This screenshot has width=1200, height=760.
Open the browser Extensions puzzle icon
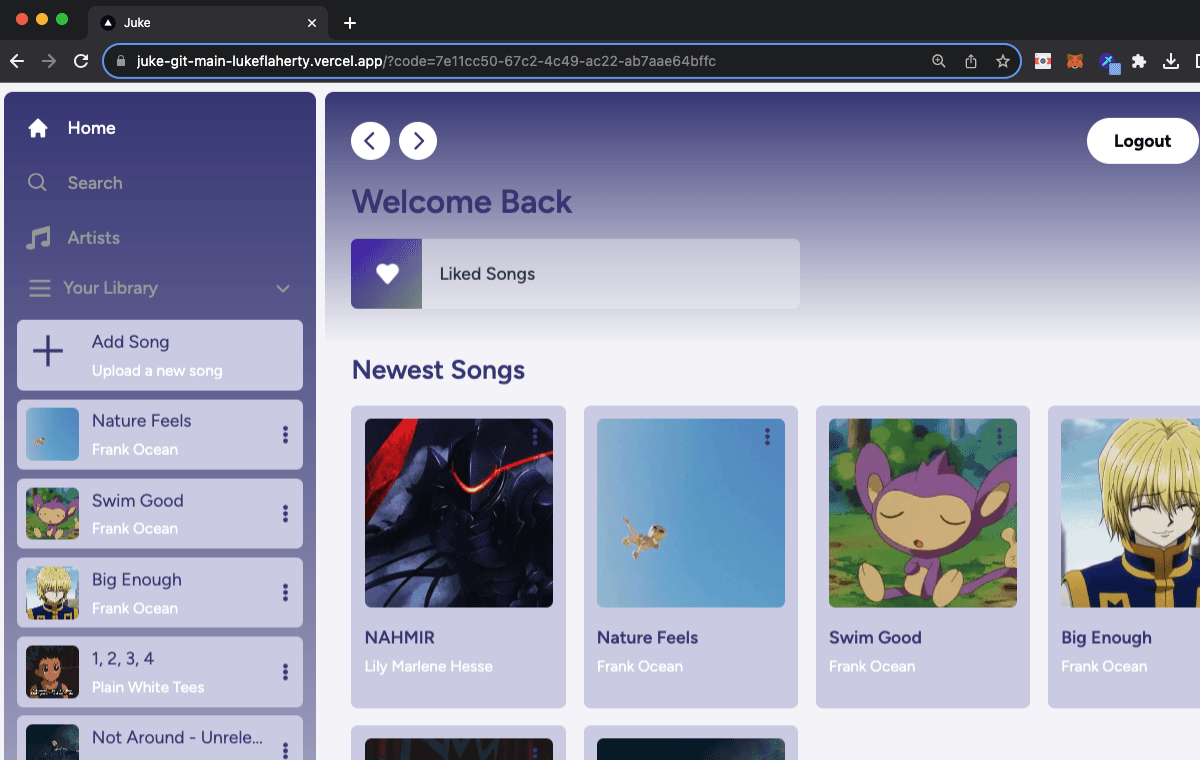1138,61
